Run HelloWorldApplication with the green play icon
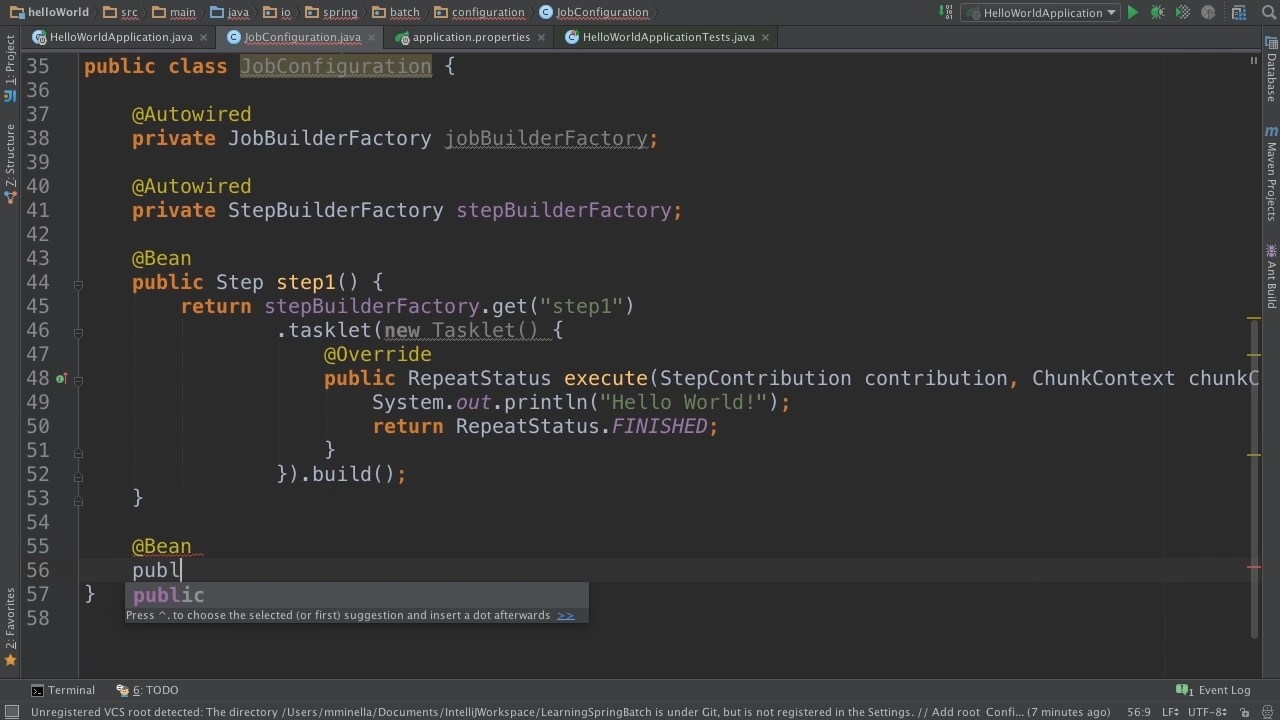Screen dimensions: 1280x720 tap(1133, 13)
